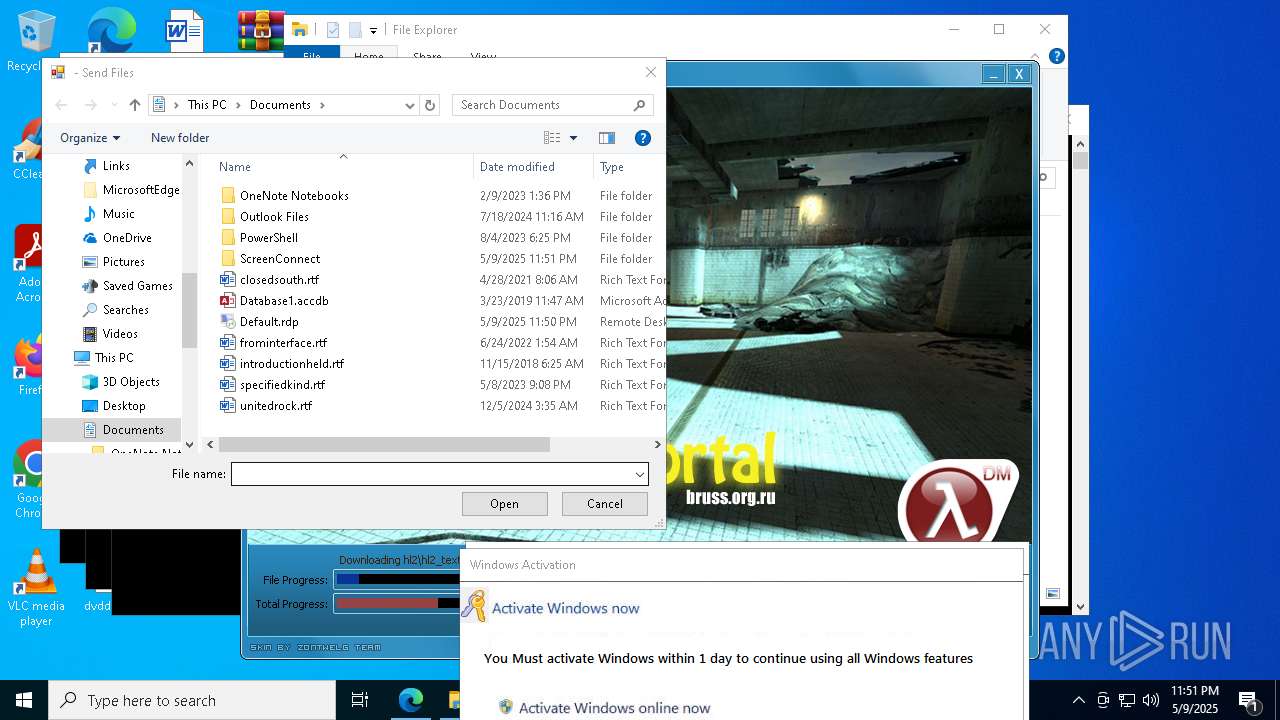1280x720 pixels.
Task: Select PowerShell folder
Action: point(269,238)
